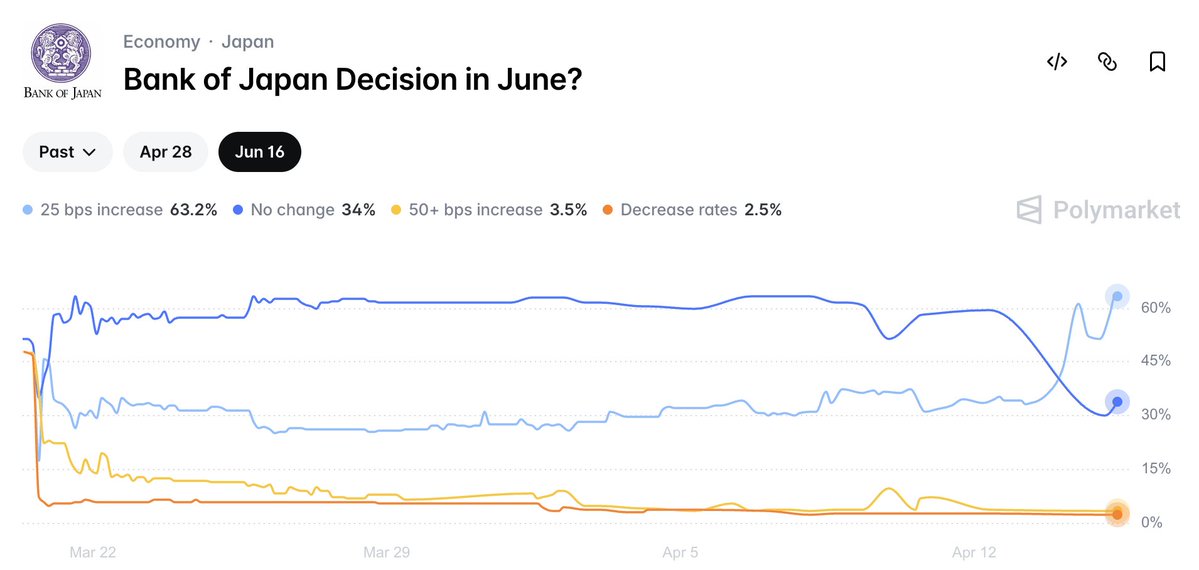1199x570 pixels.
Task: Click the Mar 29 axis label
Action: [386, 552]
